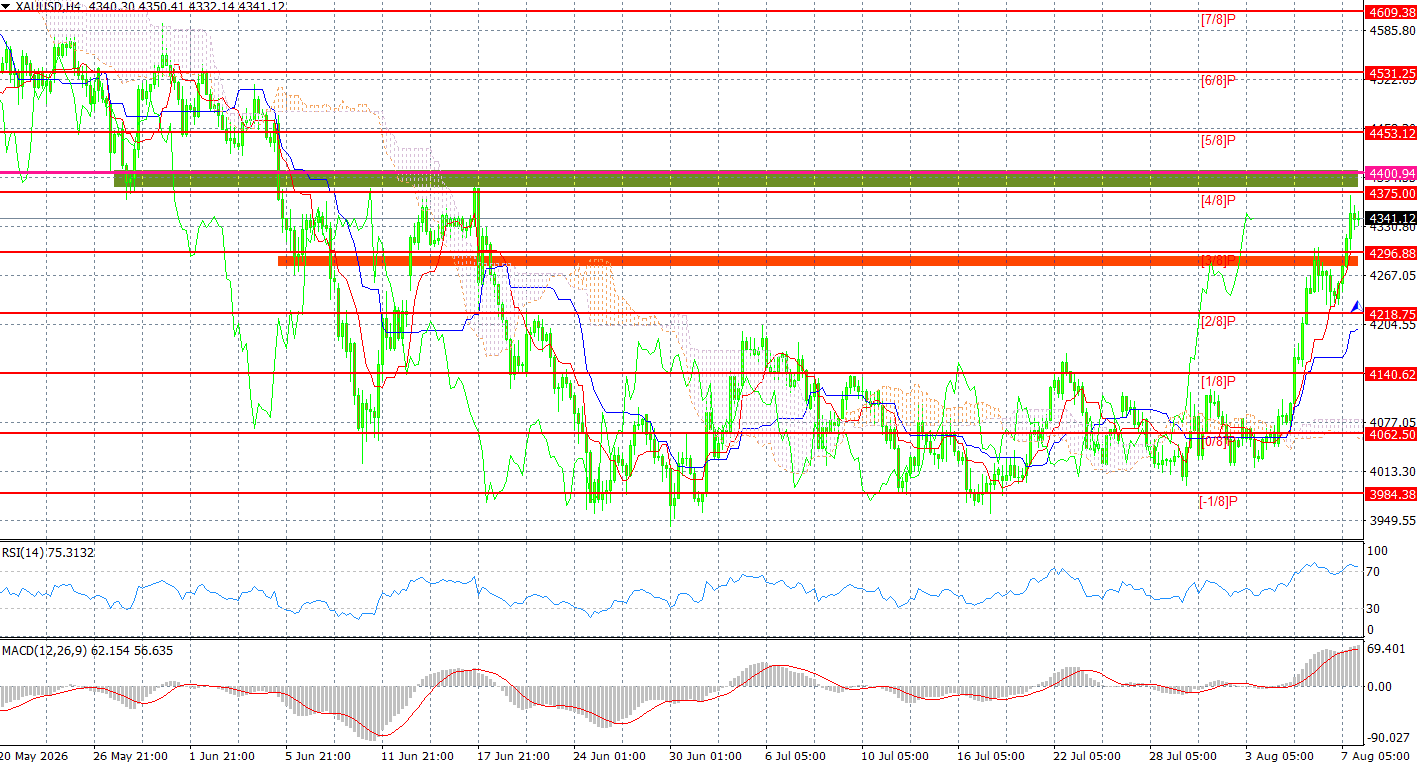Click the [2/8]P Murrey level label
Viewport: 1417px width, 762px height.
coord(1218,321)
